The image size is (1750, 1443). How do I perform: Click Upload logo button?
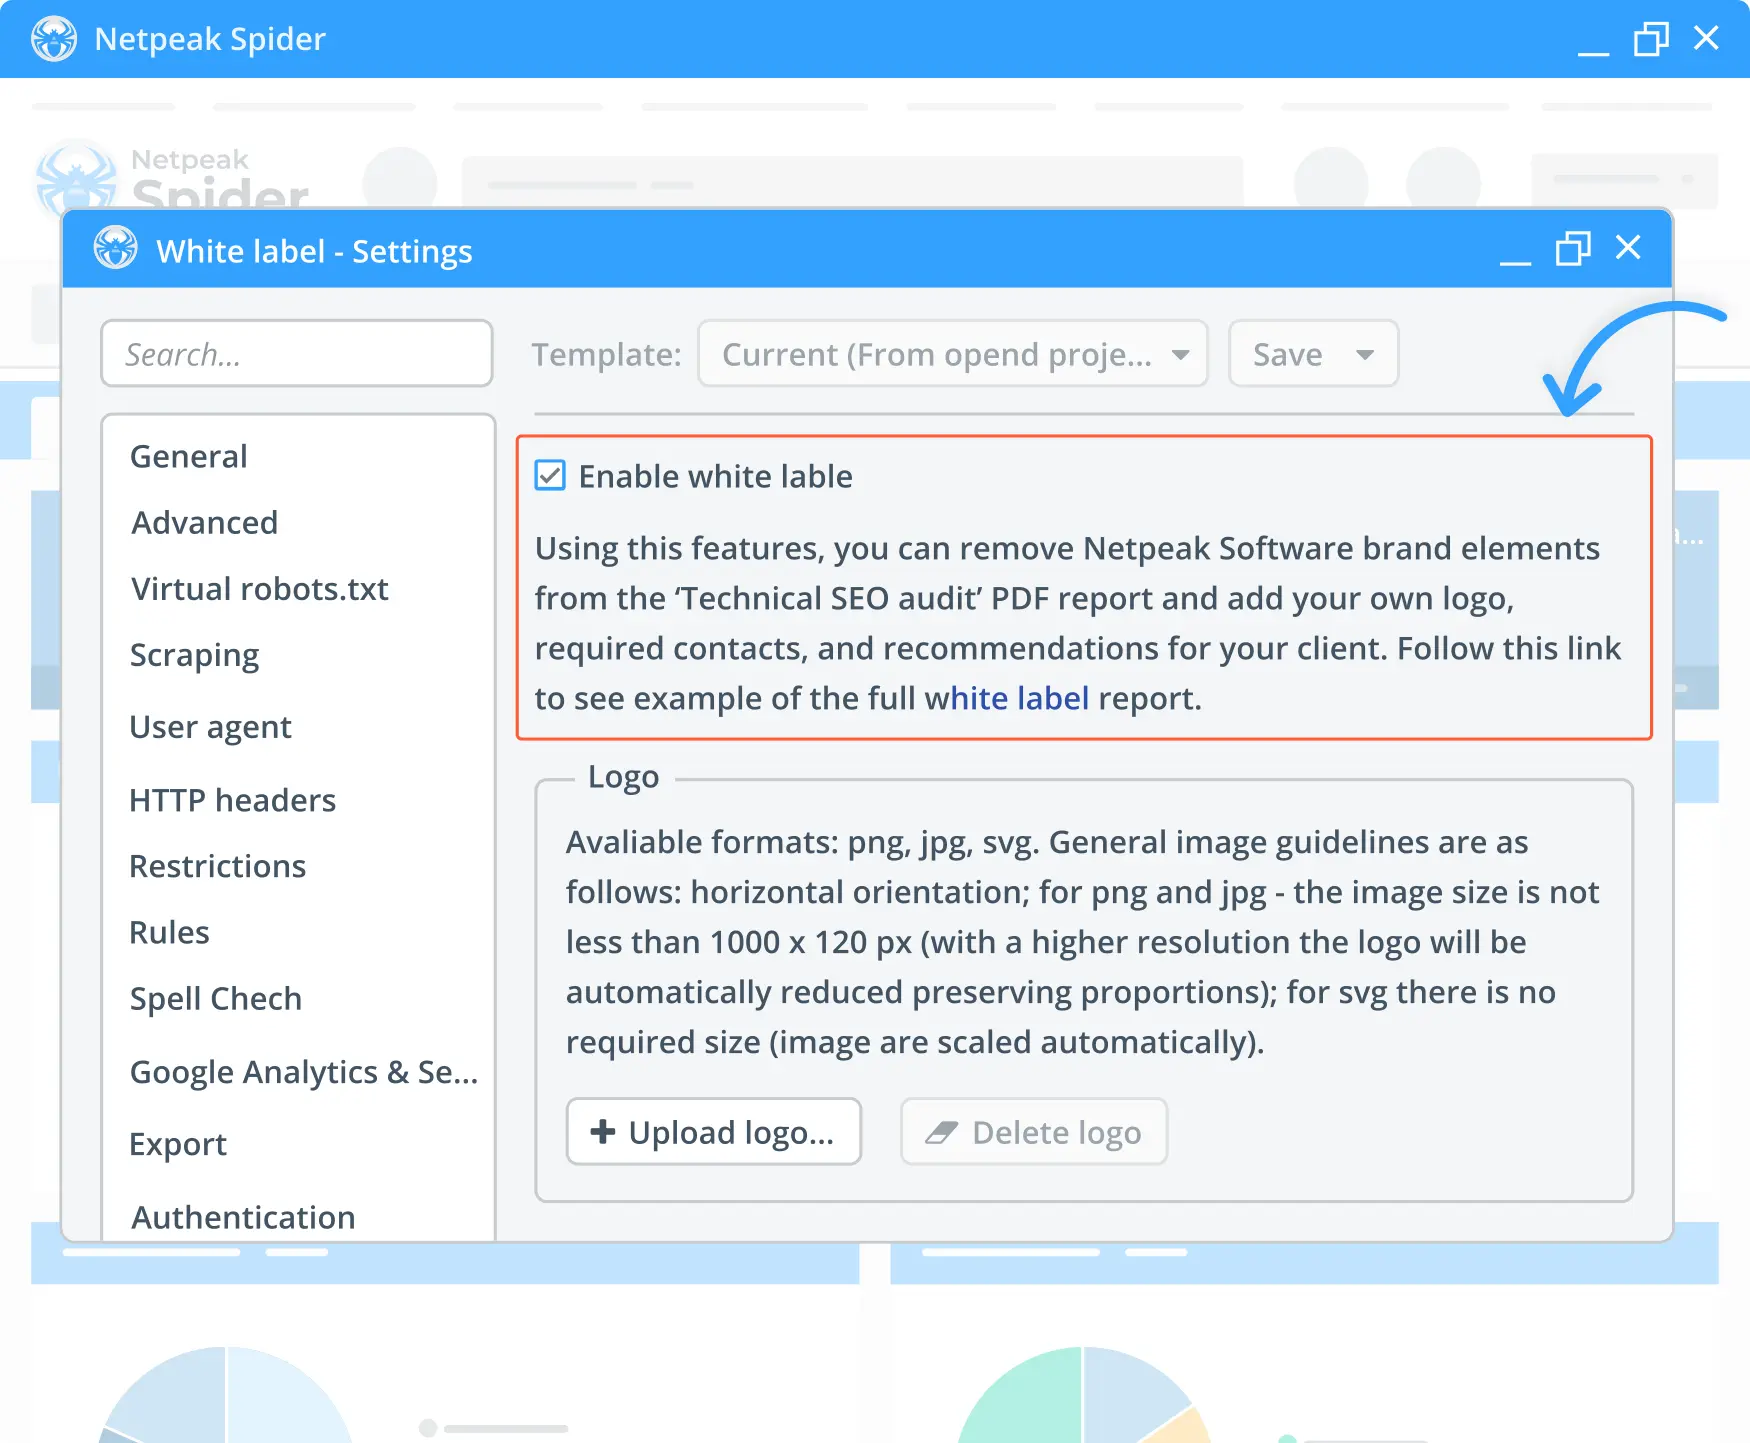tap(714, 1132)
